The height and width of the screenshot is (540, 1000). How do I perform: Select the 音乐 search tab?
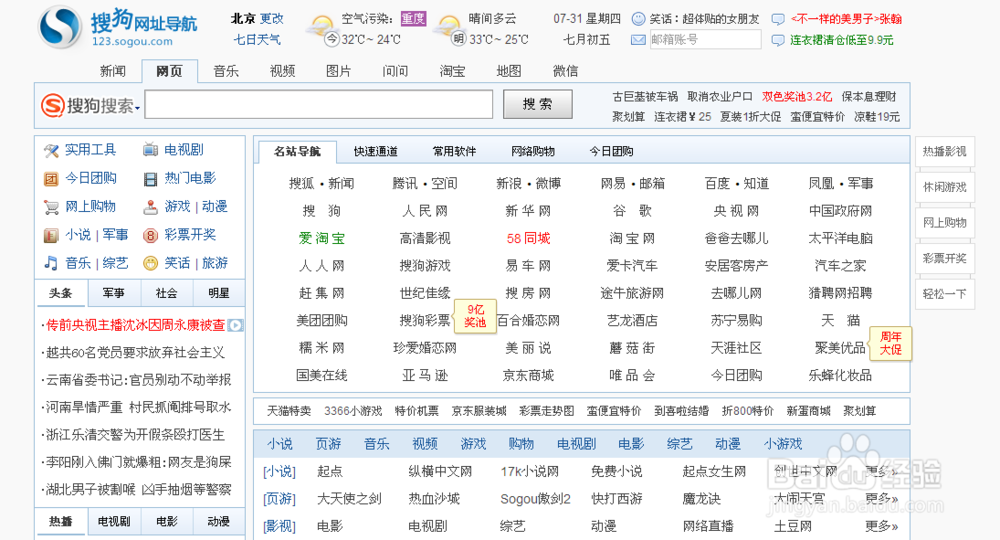pos(226,71)
